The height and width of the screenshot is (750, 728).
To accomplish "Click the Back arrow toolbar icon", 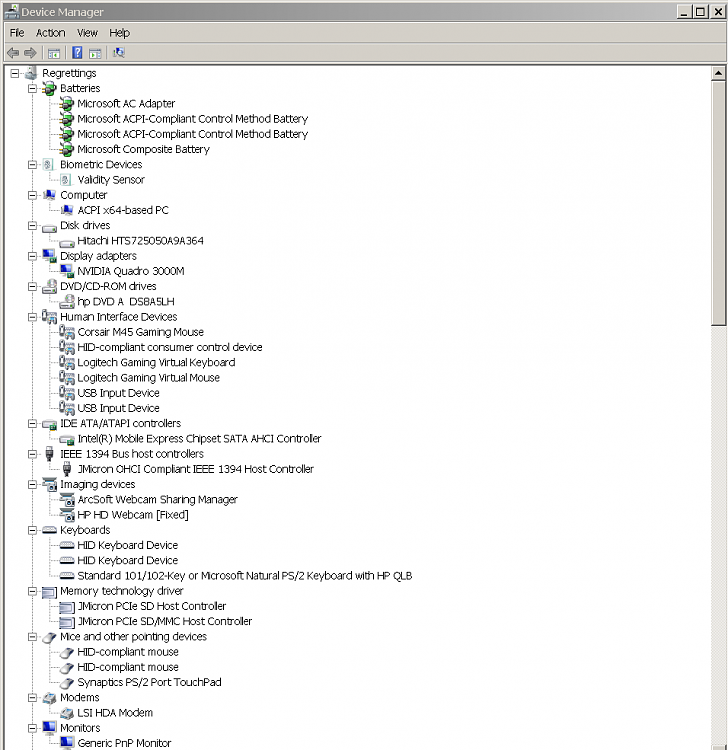I will 13,53.
